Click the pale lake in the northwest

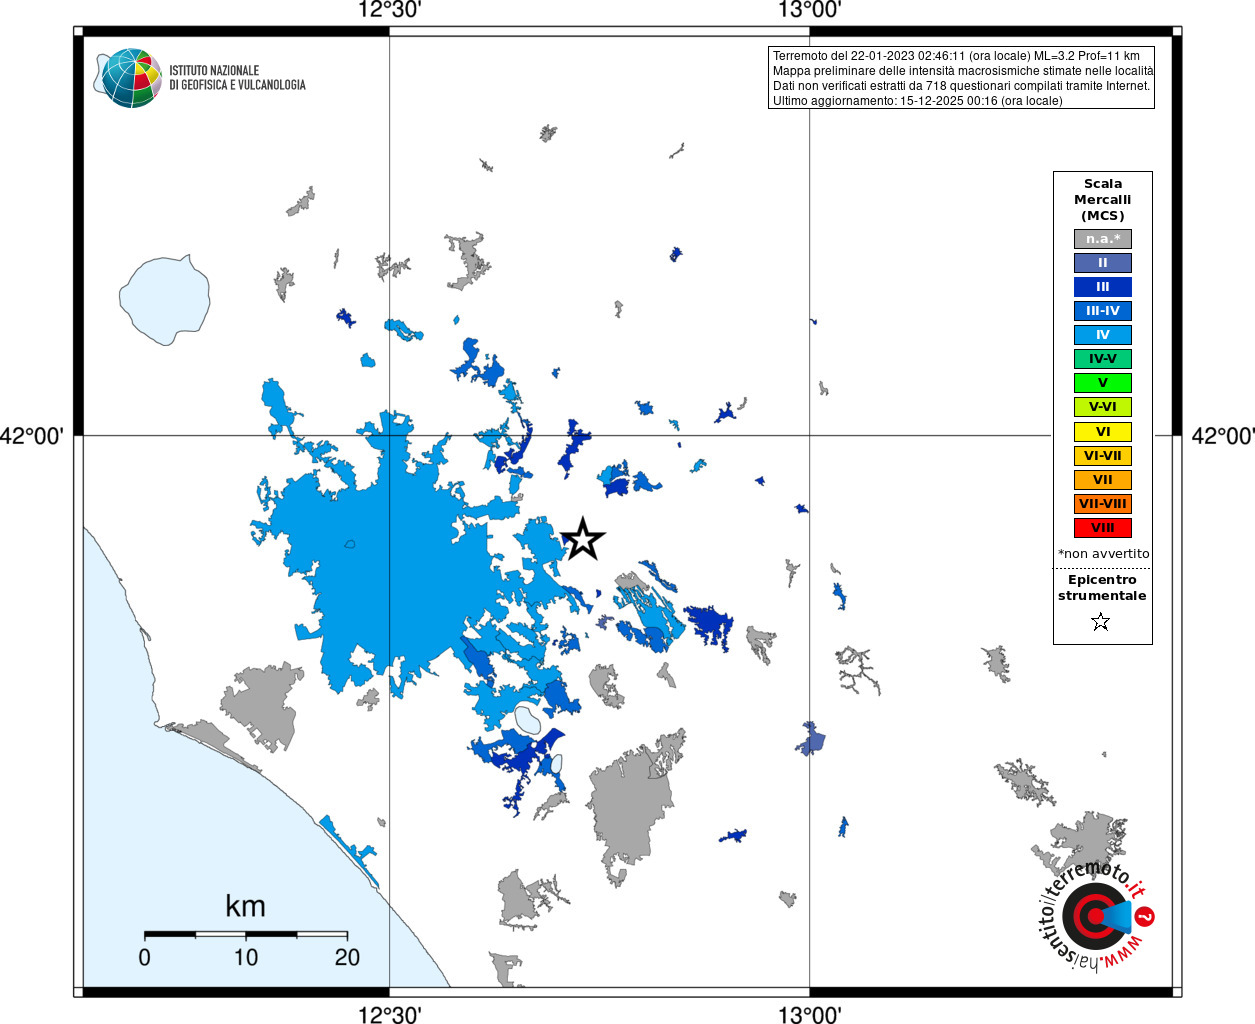tap(165, 300)
